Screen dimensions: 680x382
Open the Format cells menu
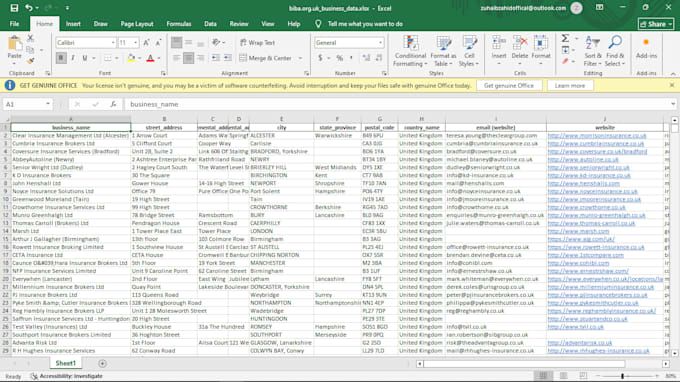tap(541, 50)
